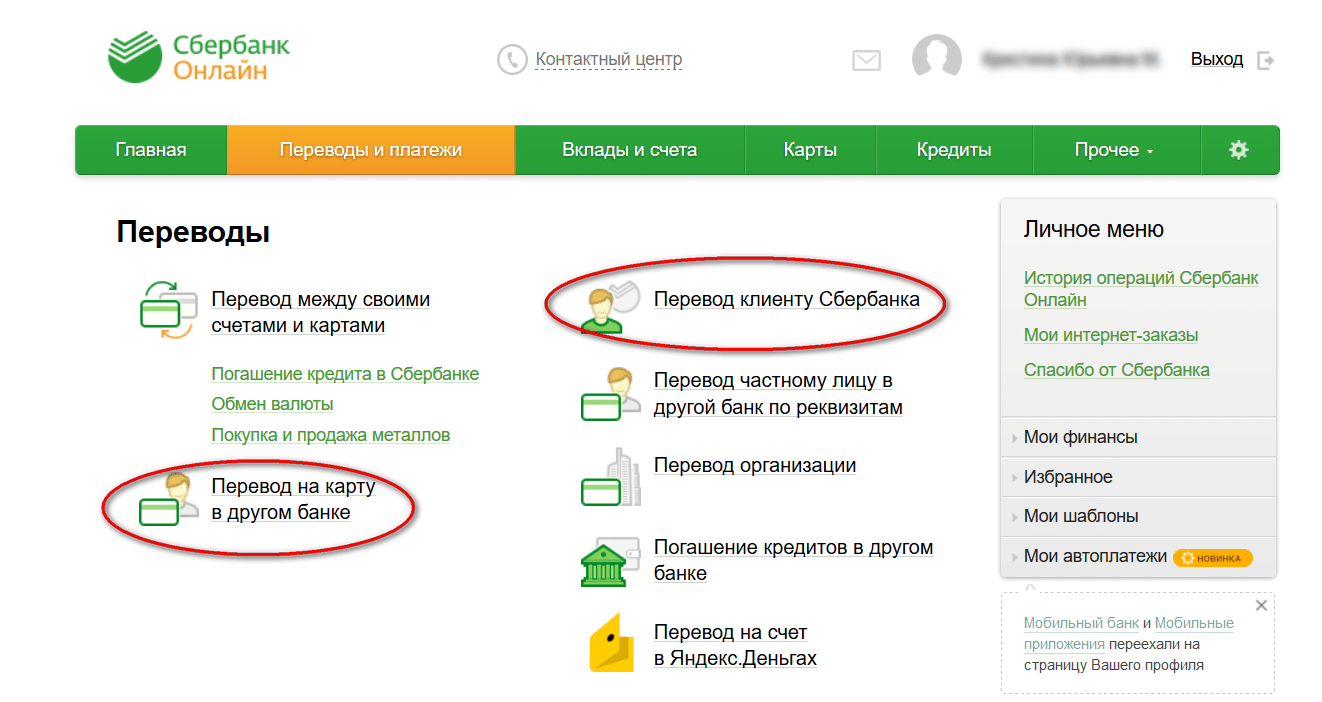This screenshot has height=702, width=1322.
Task: Log out using the Выход link
Action: (x=1217, y=59)
